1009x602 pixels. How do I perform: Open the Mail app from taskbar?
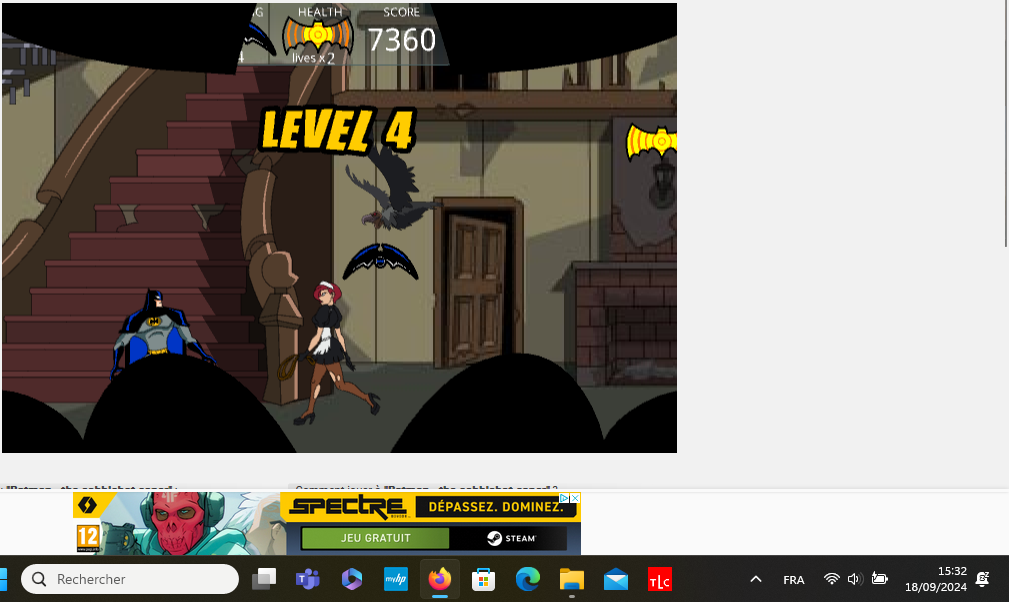tap(616, 579)
